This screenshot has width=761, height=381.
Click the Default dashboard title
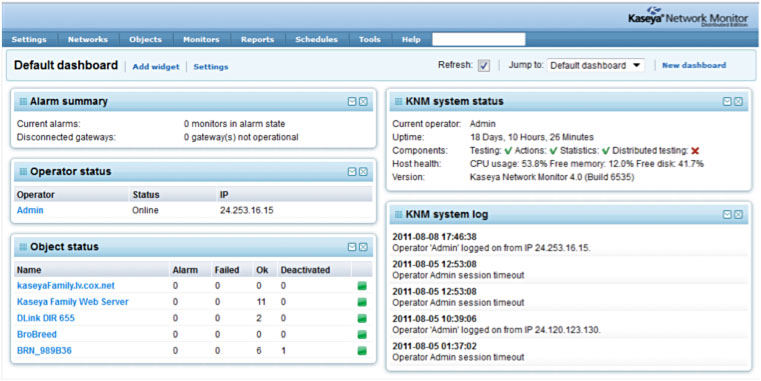click(66, 65)
